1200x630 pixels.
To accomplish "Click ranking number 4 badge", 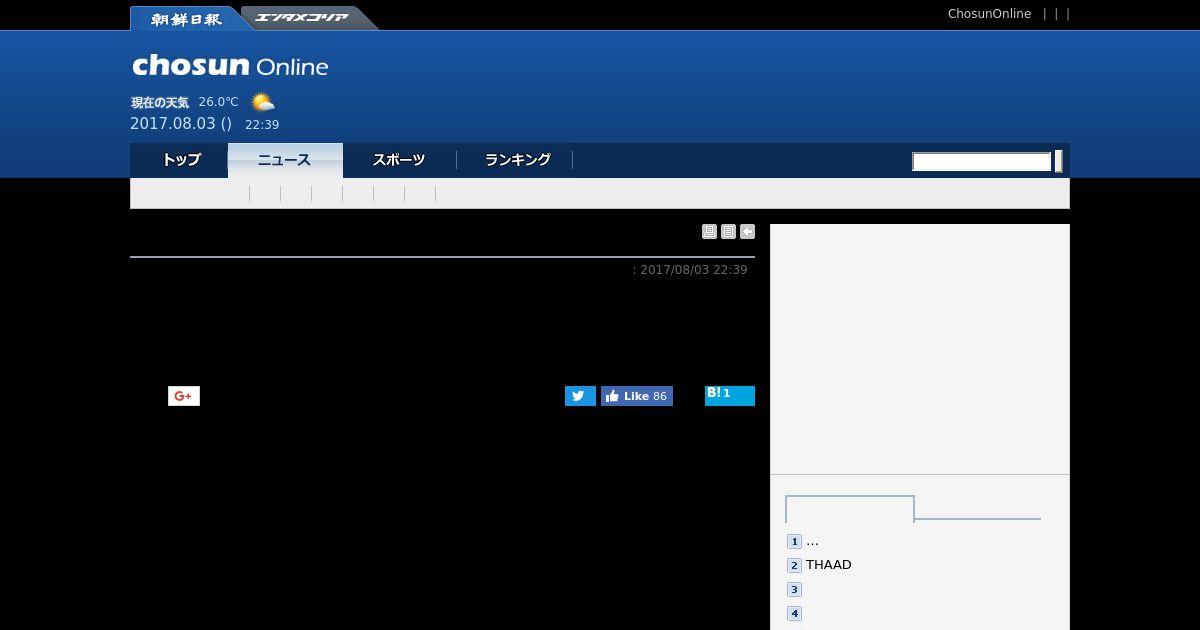I will [x=794, y=614].
